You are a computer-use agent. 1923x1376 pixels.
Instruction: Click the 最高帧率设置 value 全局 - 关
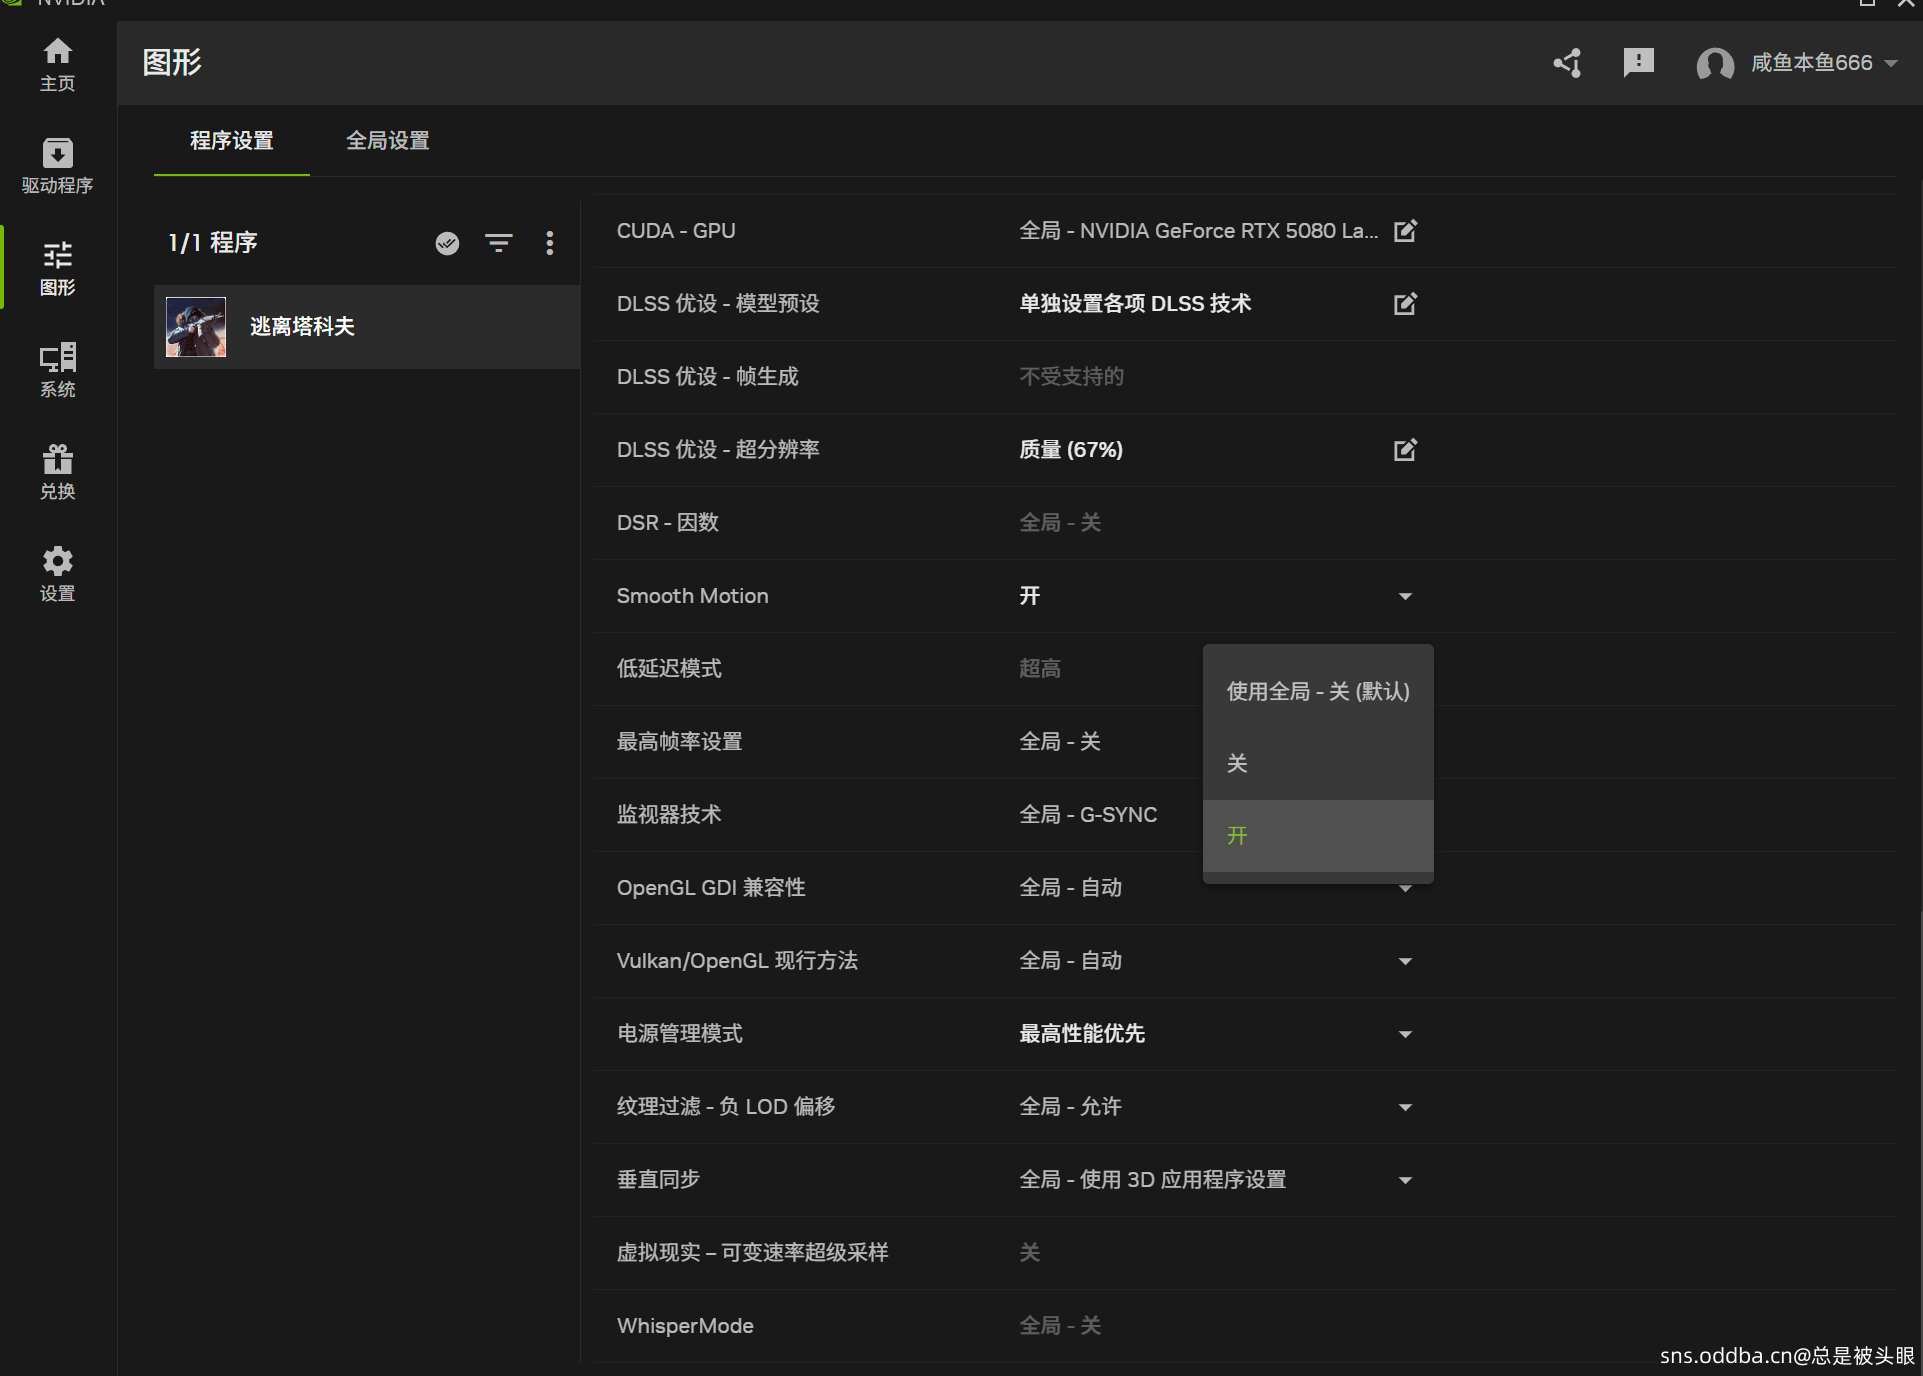(1060, 742)
